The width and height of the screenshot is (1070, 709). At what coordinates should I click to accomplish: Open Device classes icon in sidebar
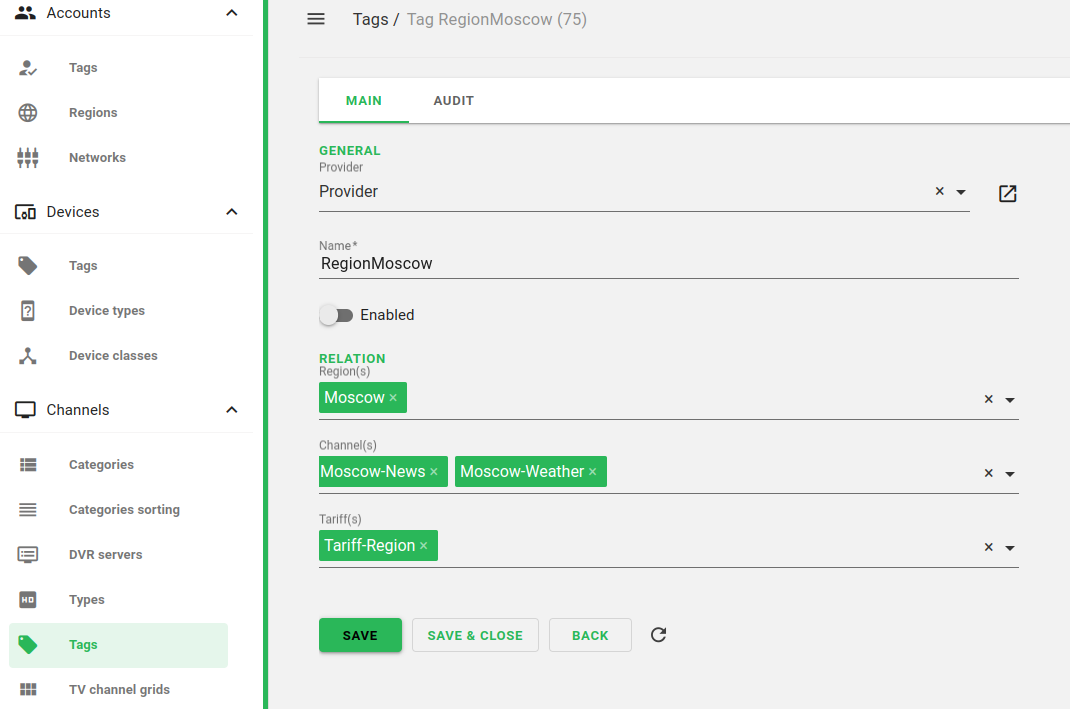[x=28, y=356]
